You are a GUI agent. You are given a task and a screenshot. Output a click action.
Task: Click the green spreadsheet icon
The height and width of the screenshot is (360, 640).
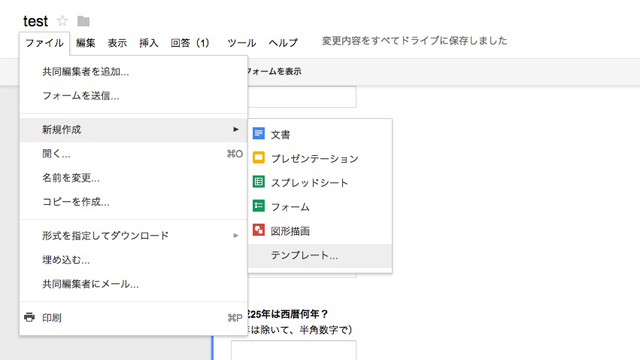click(x=258, y=182)
